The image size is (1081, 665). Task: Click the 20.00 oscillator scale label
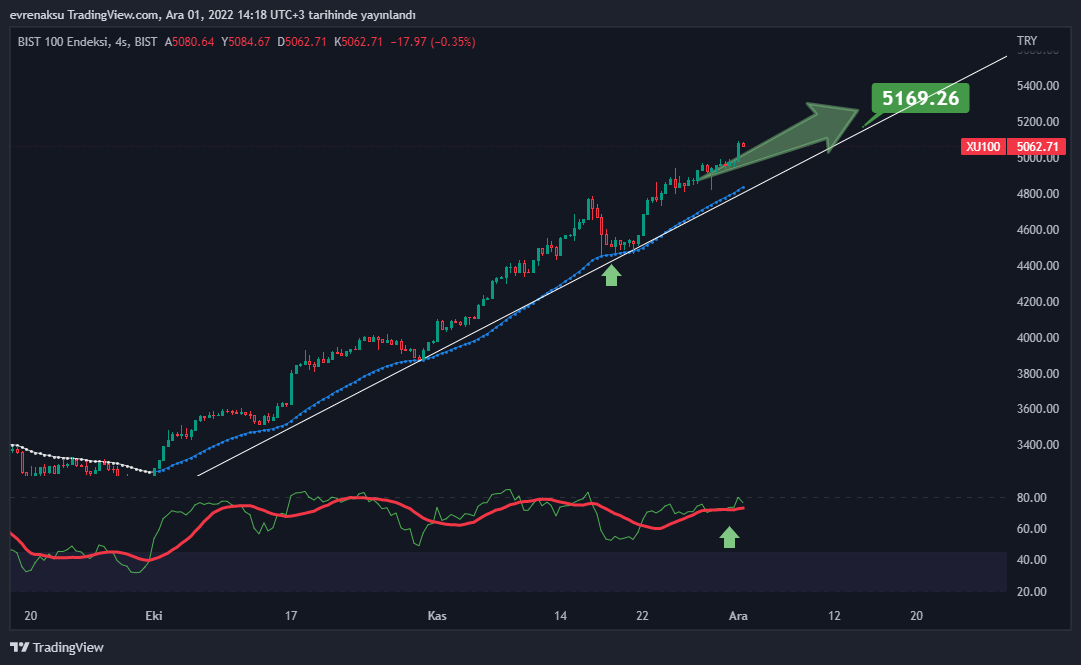[x=1031, y=591]
